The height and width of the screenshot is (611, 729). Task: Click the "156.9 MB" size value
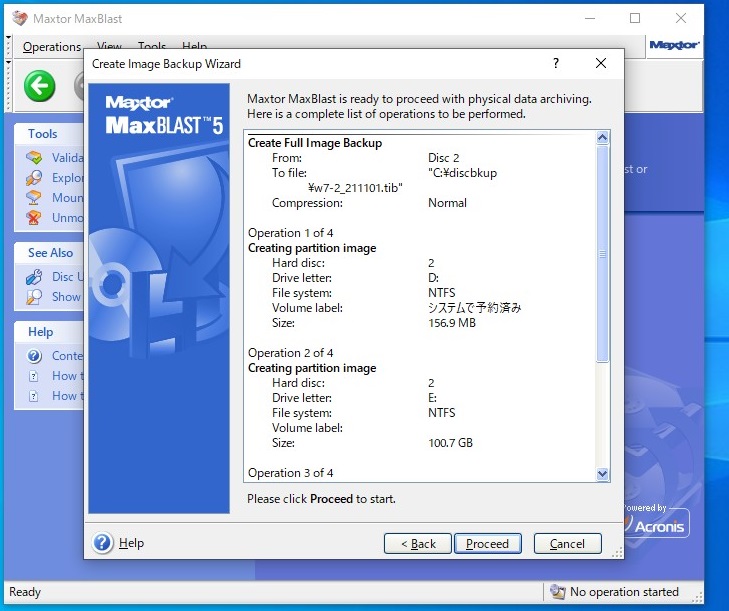click(x=452, y=323)
